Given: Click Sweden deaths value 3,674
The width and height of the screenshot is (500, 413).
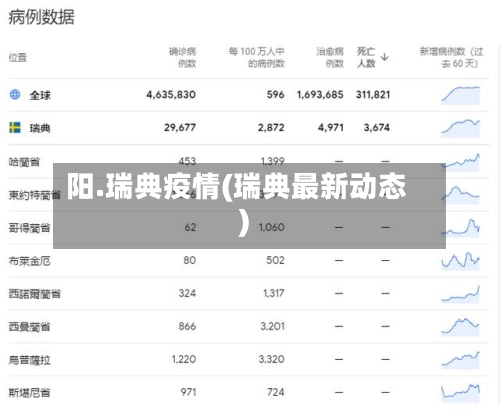Looking at the screenshot, I should click(x=377, y=127).
